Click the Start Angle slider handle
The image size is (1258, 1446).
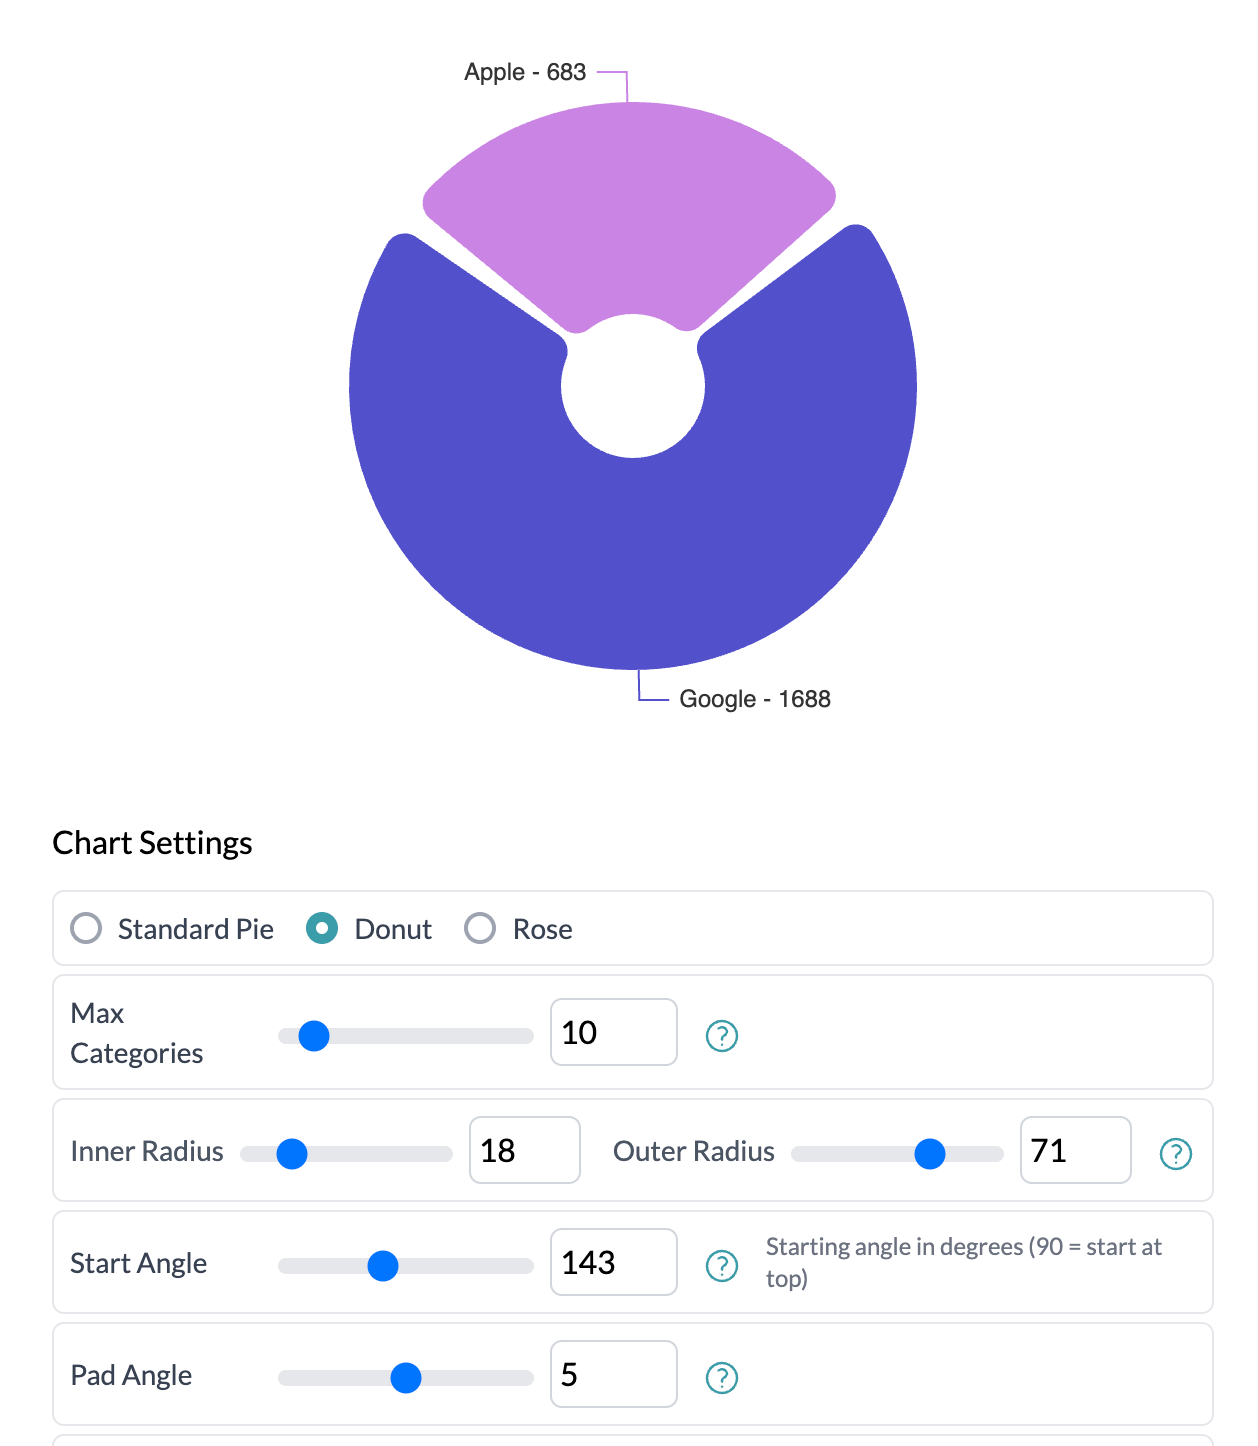click(383, 1266)
